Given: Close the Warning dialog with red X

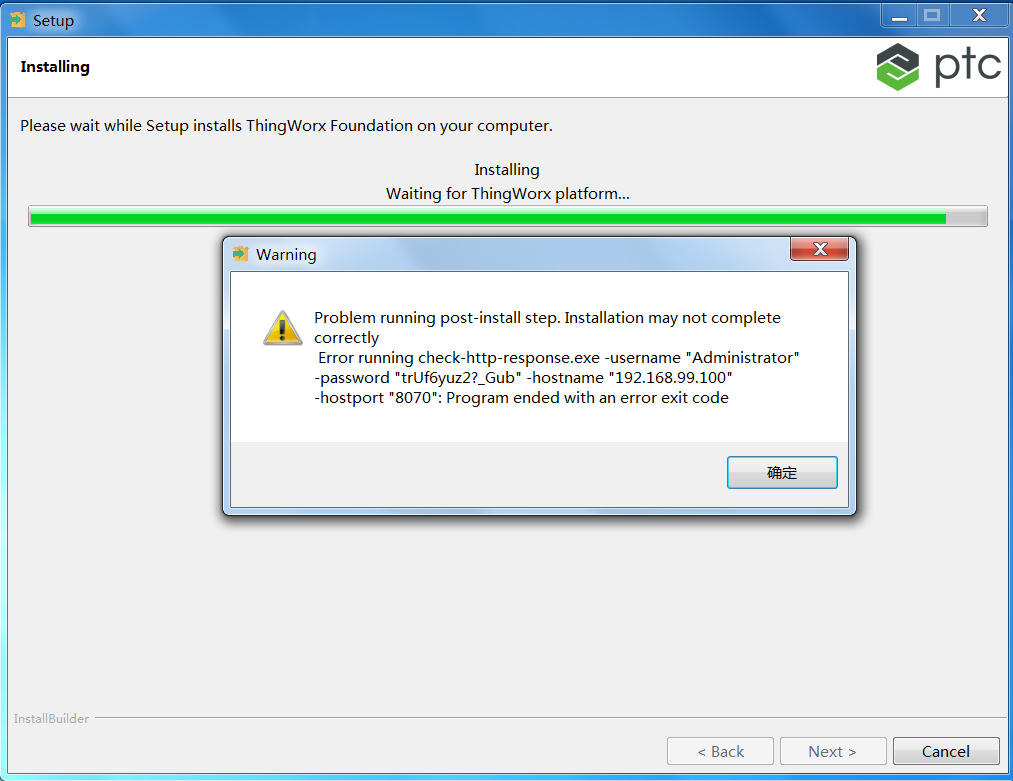Looking at the screenshot, I should click(819, 249).
